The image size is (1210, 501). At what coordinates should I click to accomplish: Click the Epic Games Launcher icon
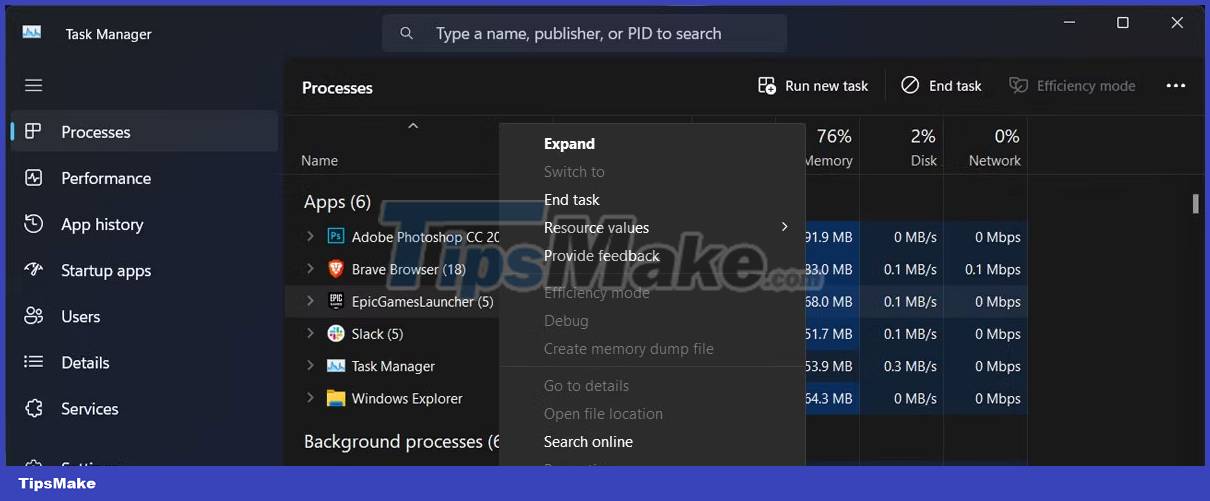(336, 301)
